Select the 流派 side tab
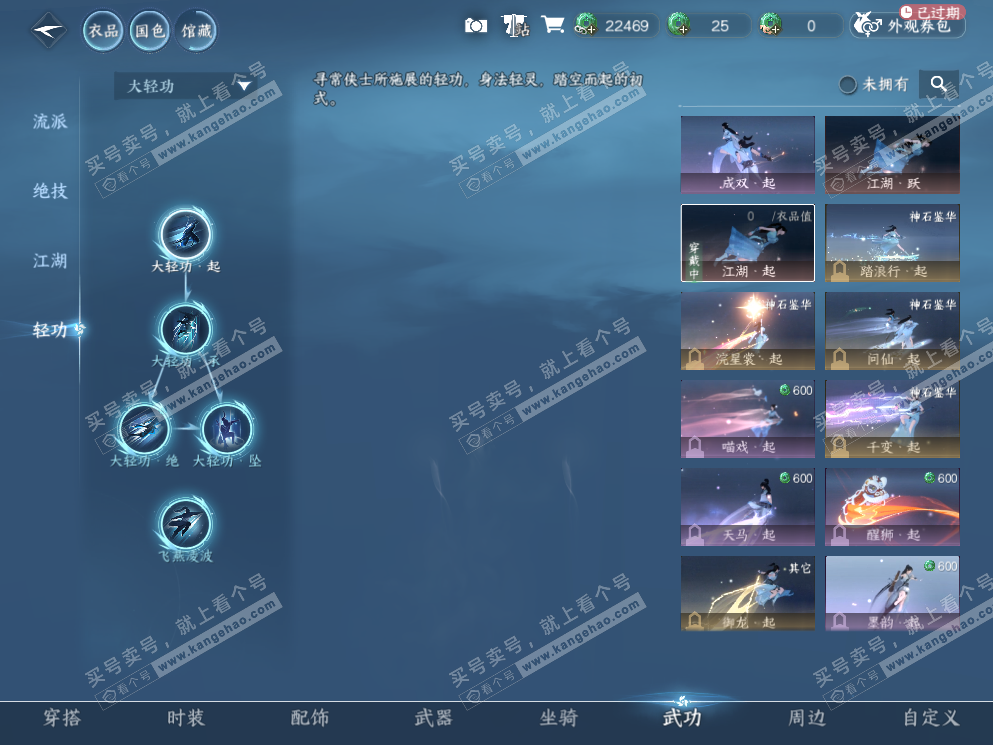This screenshot has width=993, height=745. tap(50, 121)
